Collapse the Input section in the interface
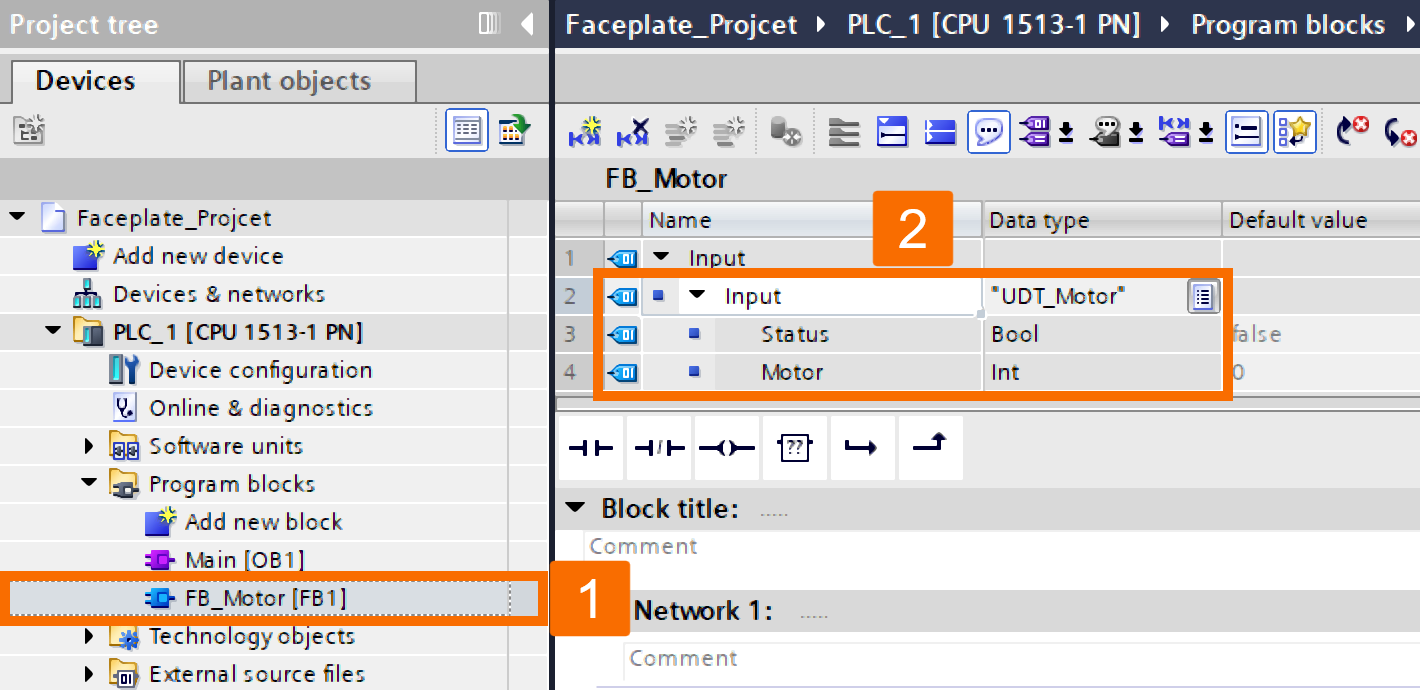The width and height of the screenshot is (1420, 690). point(659,257)
